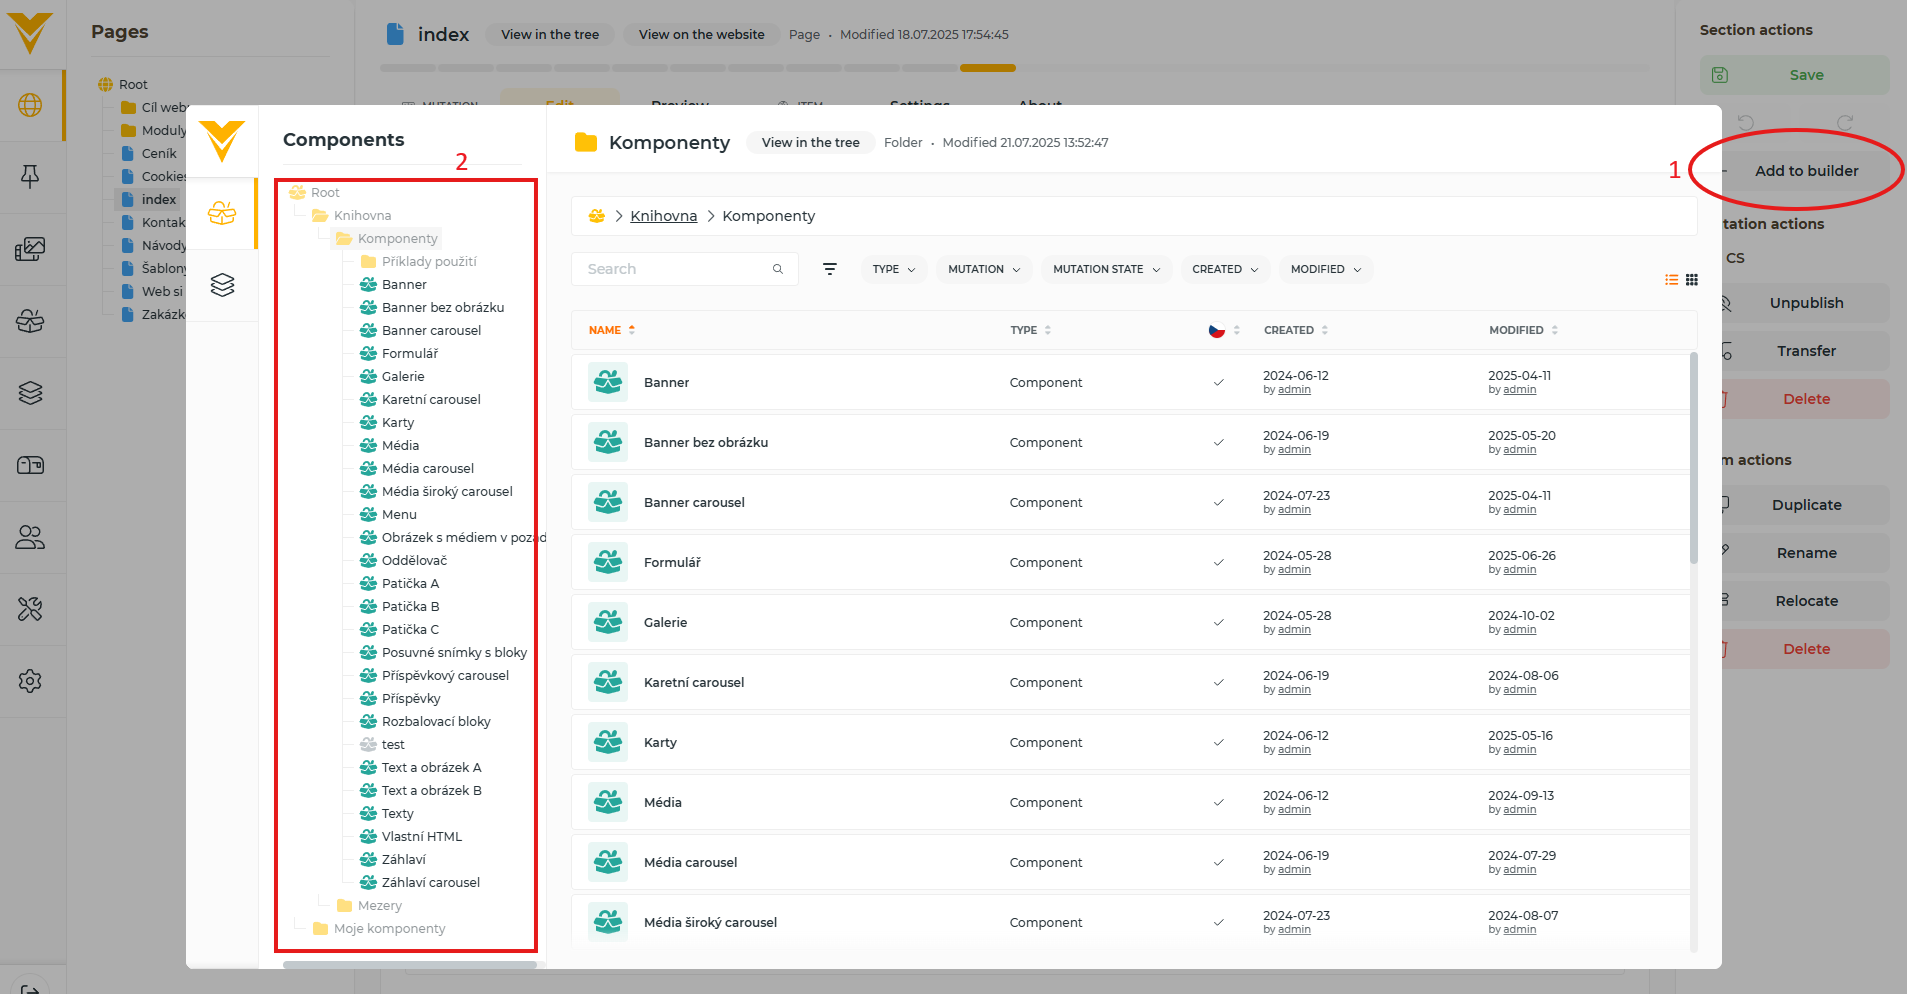Switch to grid view icon
This screenshot has width=1907, height=994.
(1692, 280)
